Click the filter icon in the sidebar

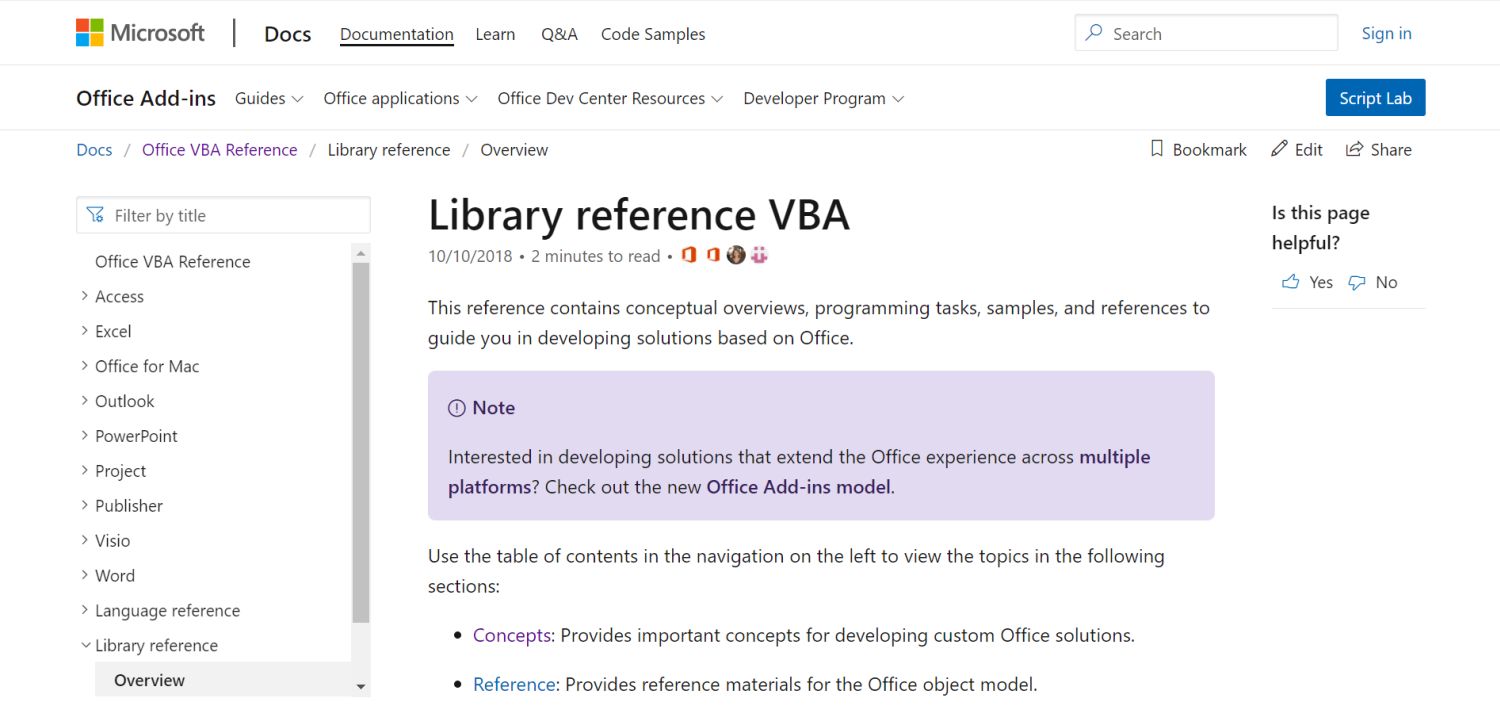pos(96,214)
